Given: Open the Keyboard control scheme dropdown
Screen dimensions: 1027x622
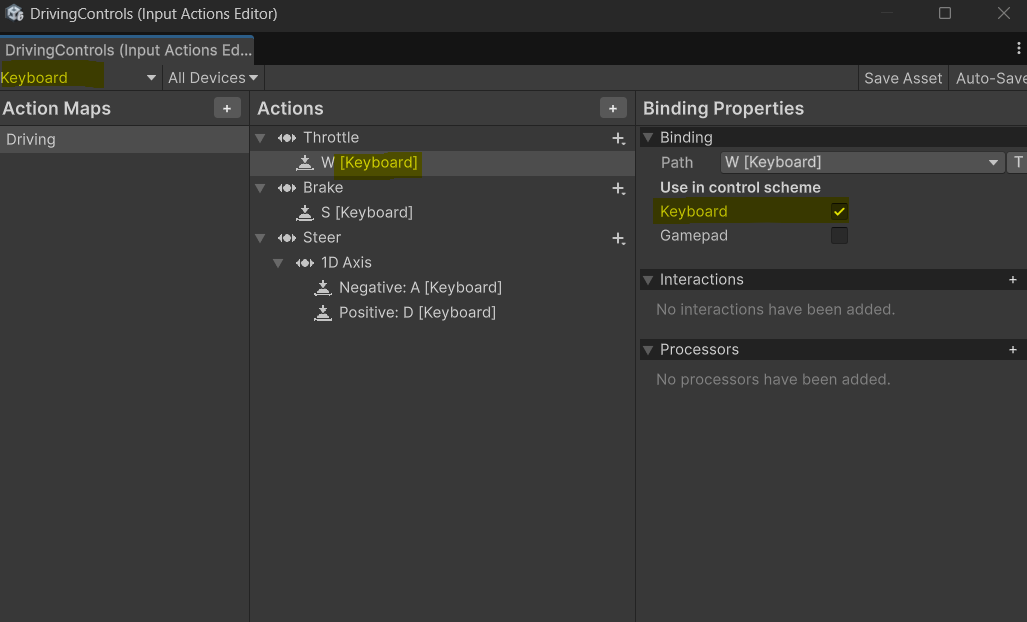Looking at the screenshot, I should [x=80, y=78].
